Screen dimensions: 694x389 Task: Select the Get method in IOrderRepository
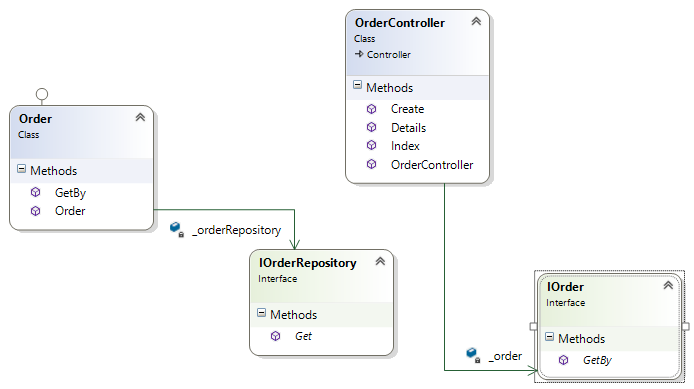303,336
